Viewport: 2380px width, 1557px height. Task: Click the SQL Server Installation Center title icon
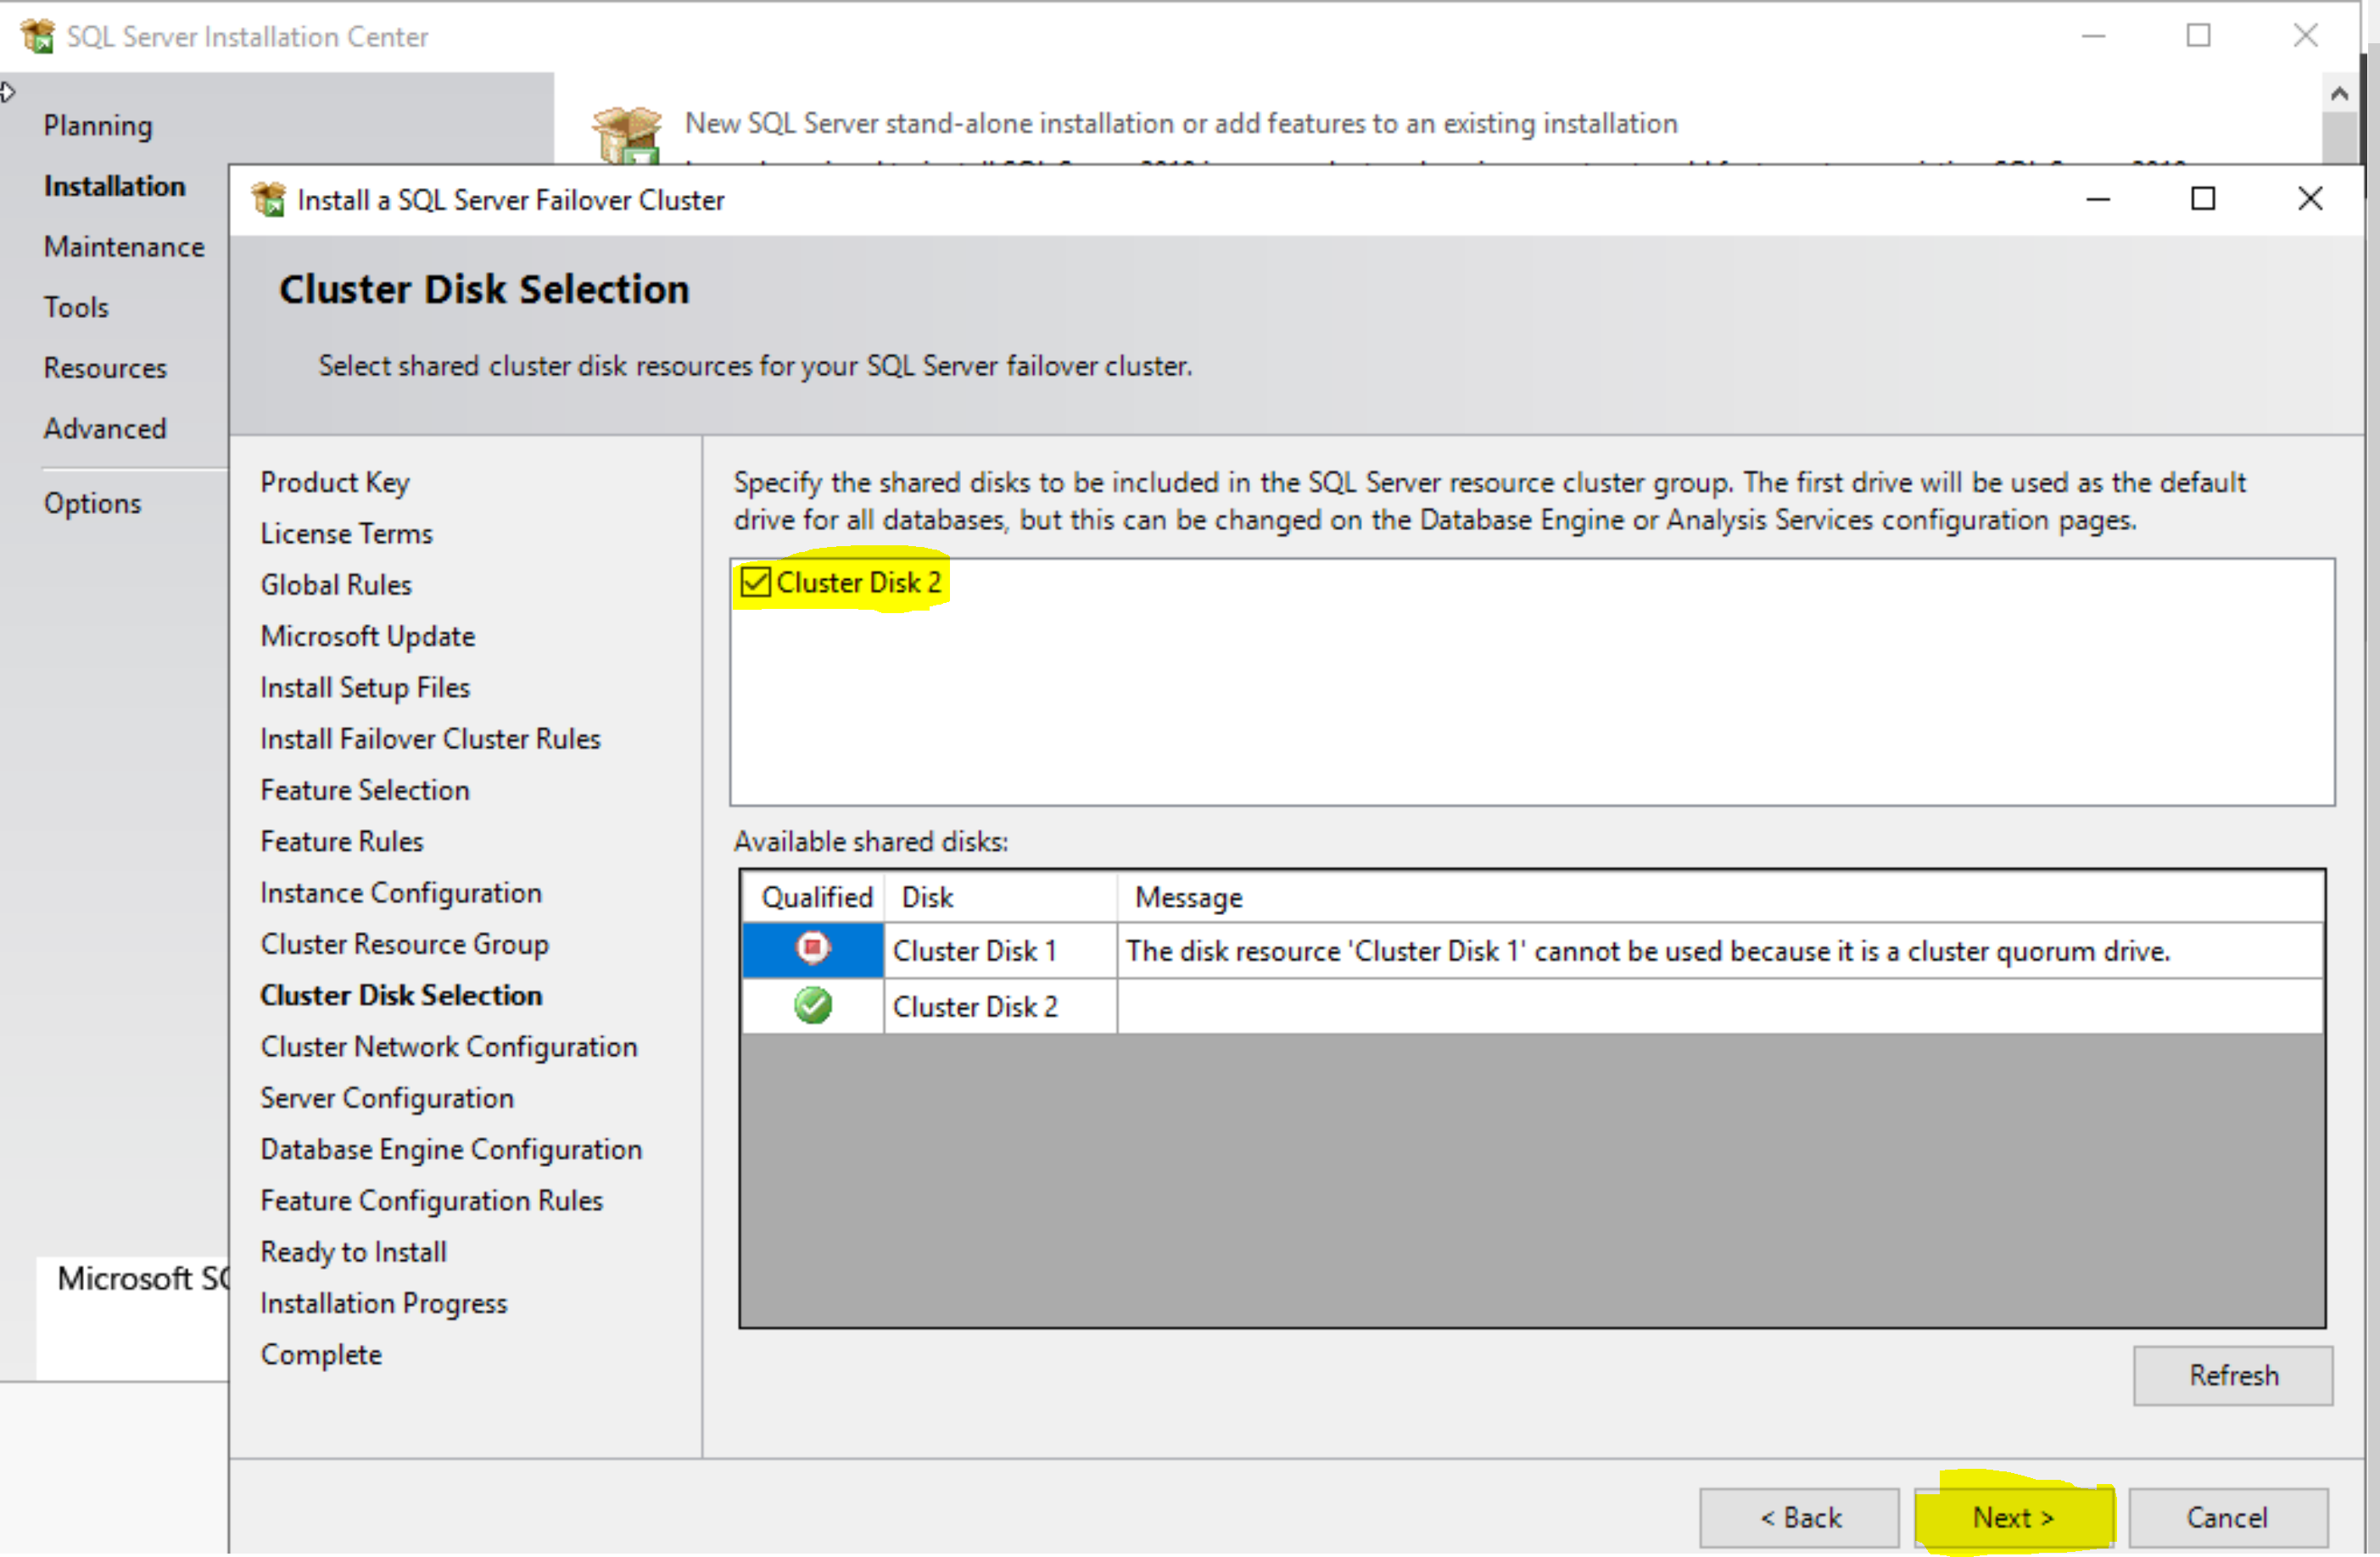[x=38, y=36]
